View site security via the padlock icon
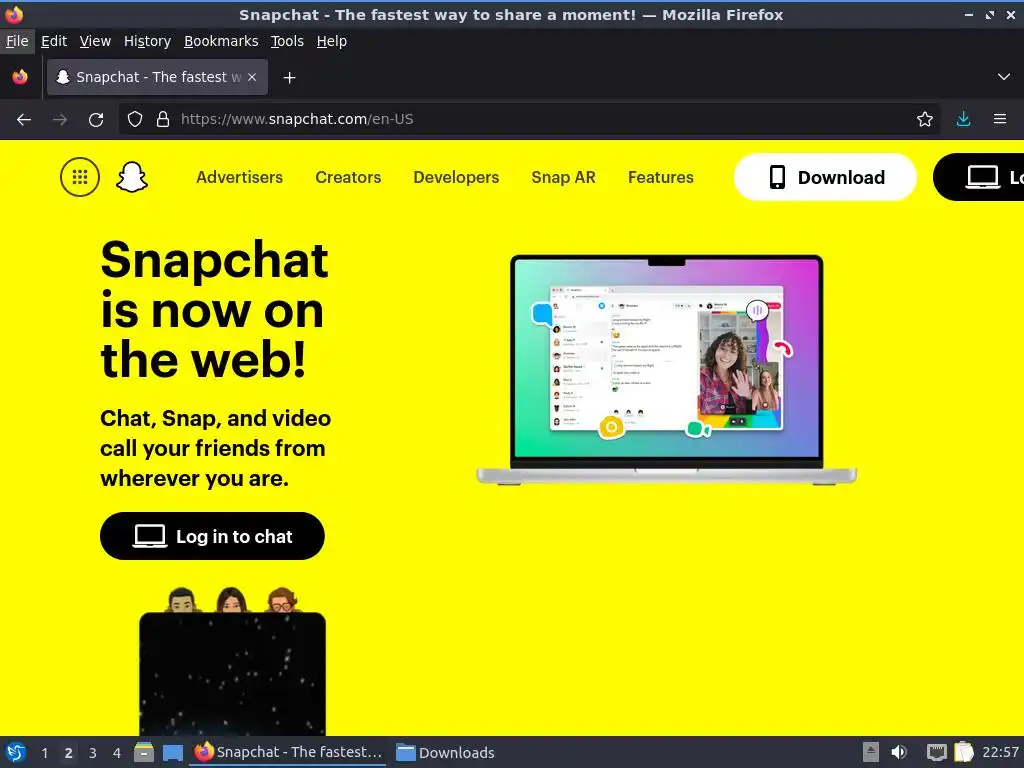The height and width of the screenshot is (768, 1024). coord(163,120)
